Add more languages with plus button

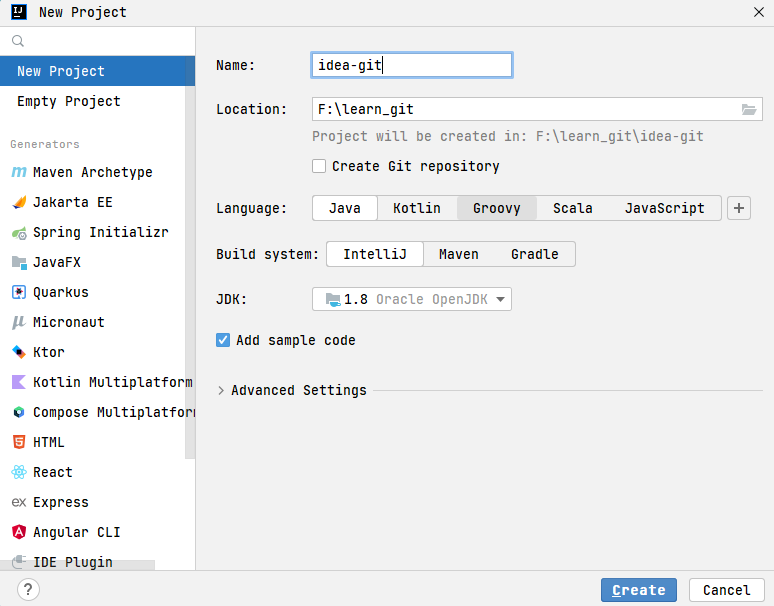(739, 208)
